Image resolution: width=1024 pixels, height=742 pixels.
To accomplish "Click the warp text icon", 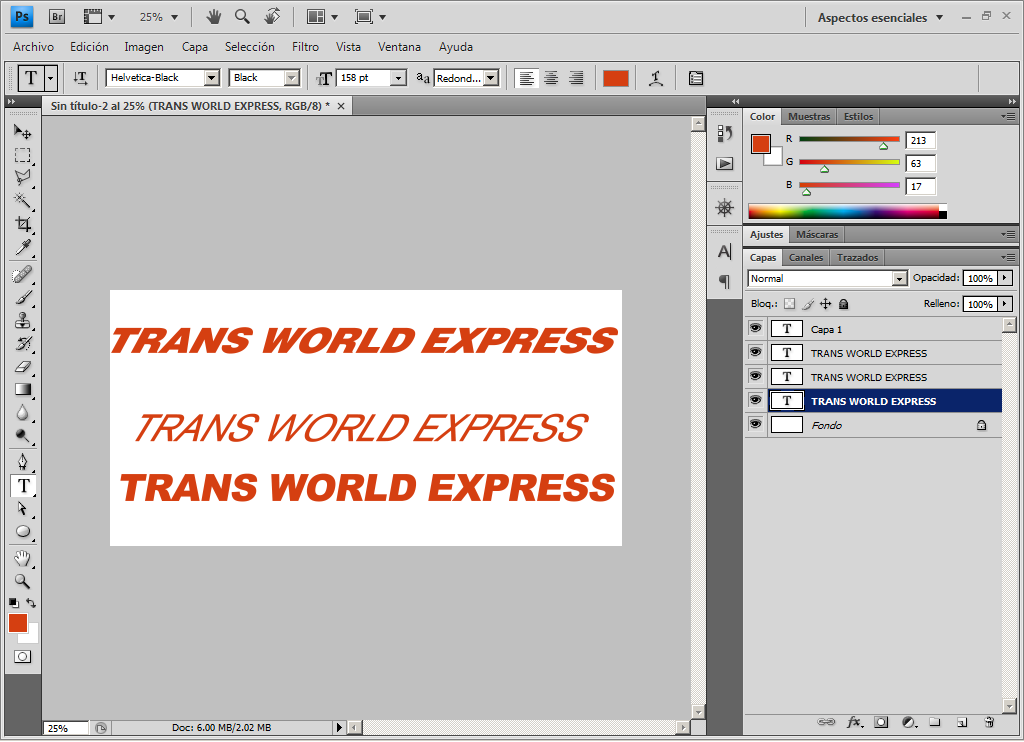I will [656, 78].
